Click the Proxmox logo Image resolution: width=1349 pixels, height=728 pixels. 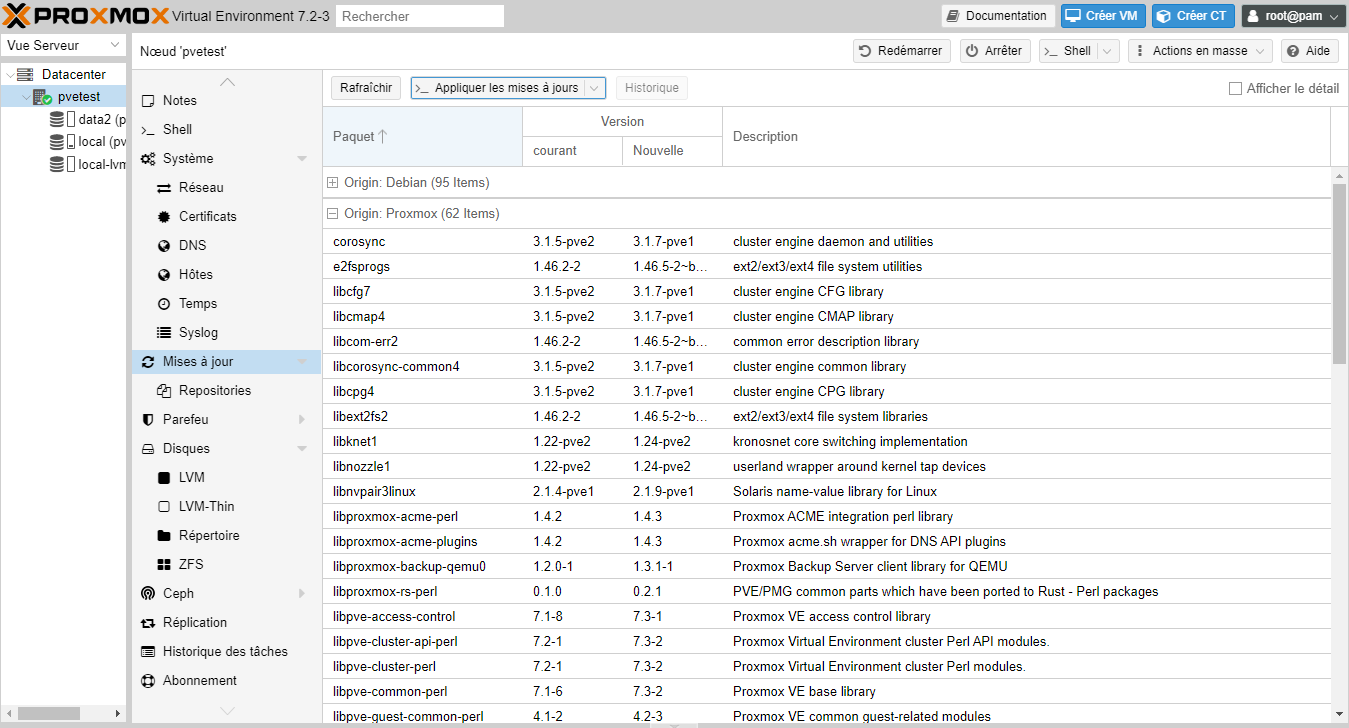click(84, 15)
